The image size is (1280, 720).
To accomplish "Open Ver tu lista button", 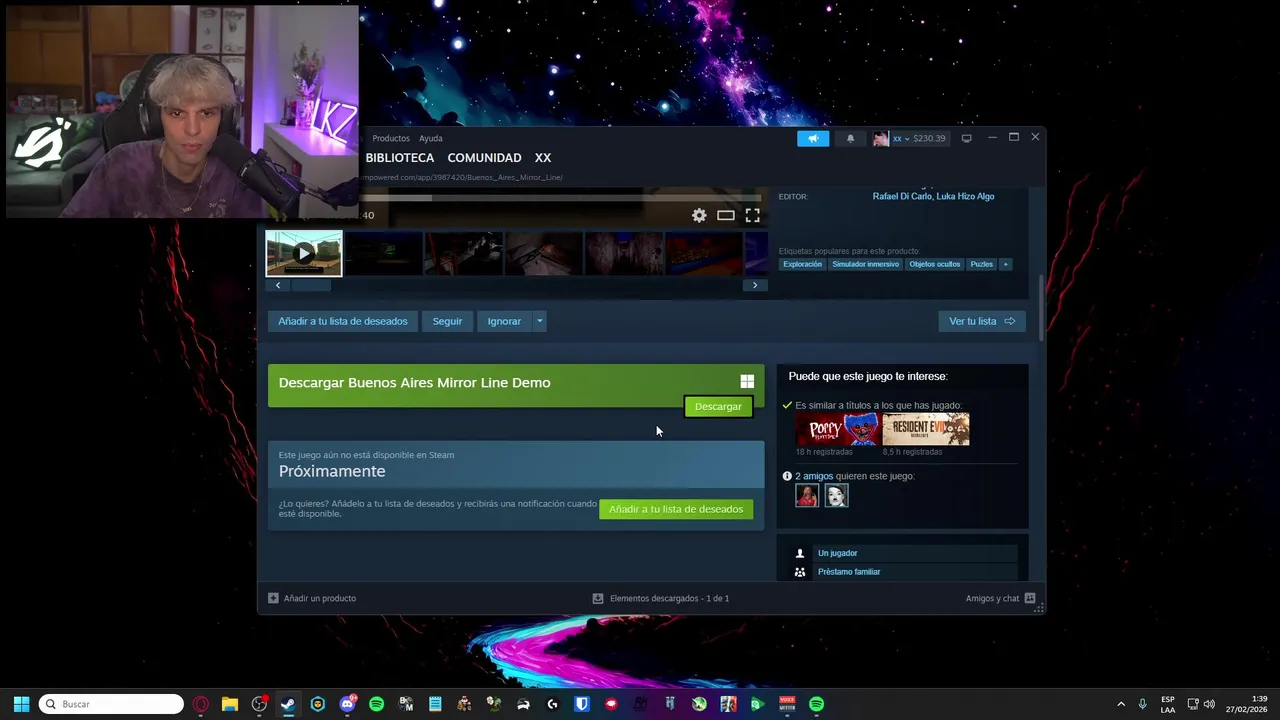I will pyautogui.click(x=982, y=321).
